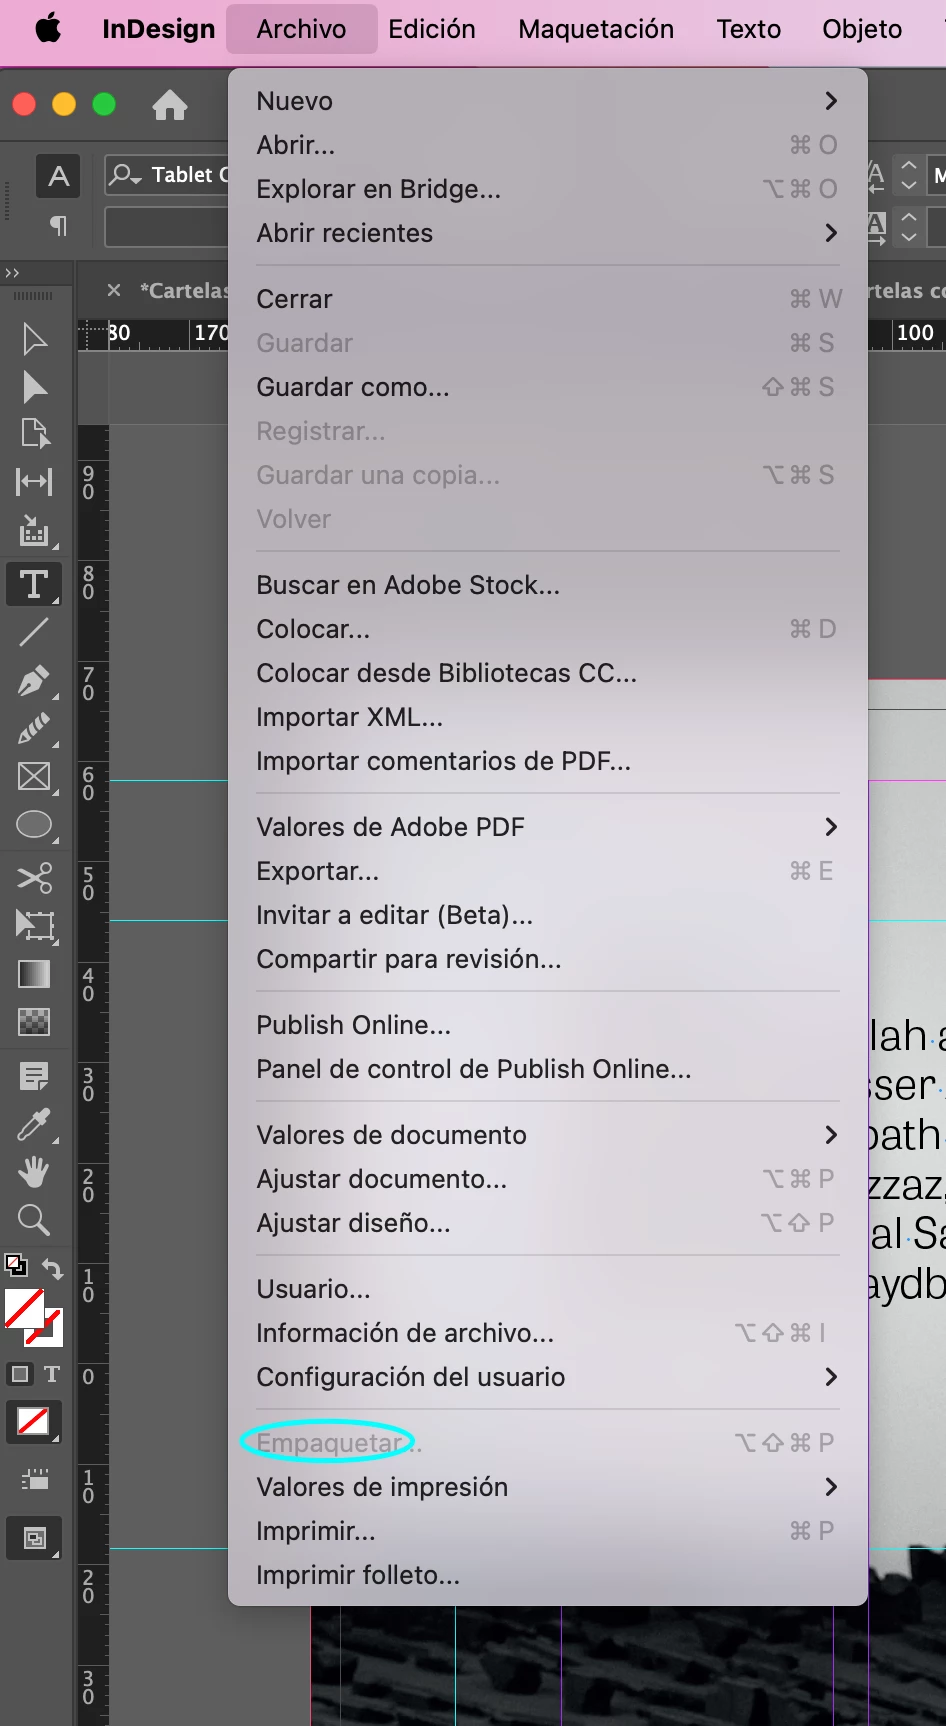Open the Edición menu
The image size is (946, 1726).
point(432,29)
